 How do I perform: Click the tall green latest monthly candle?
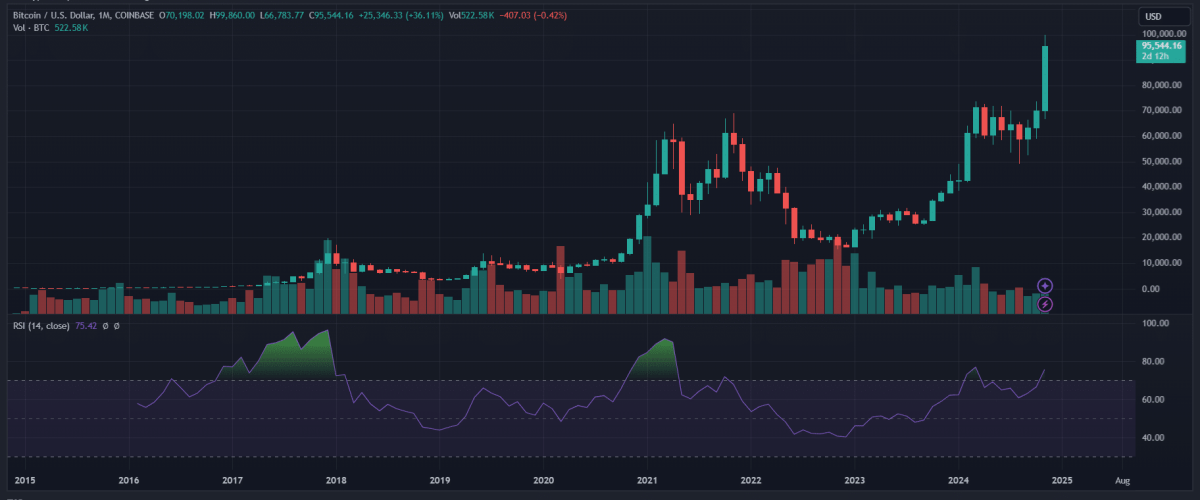[x=1045, y=78]
